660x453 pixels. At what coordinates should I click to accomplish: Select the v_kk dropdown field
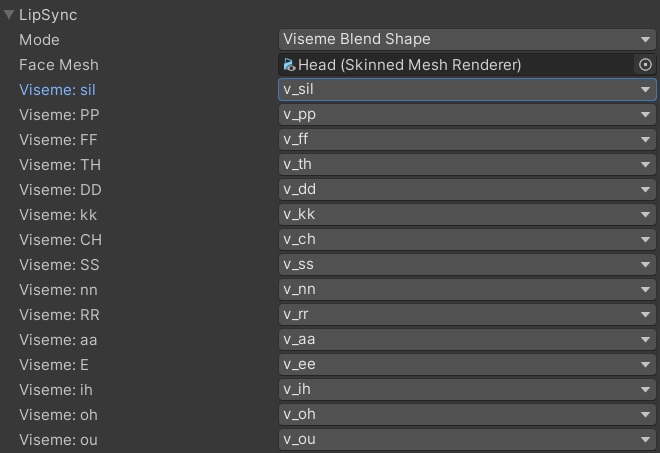tap(467, 214)
